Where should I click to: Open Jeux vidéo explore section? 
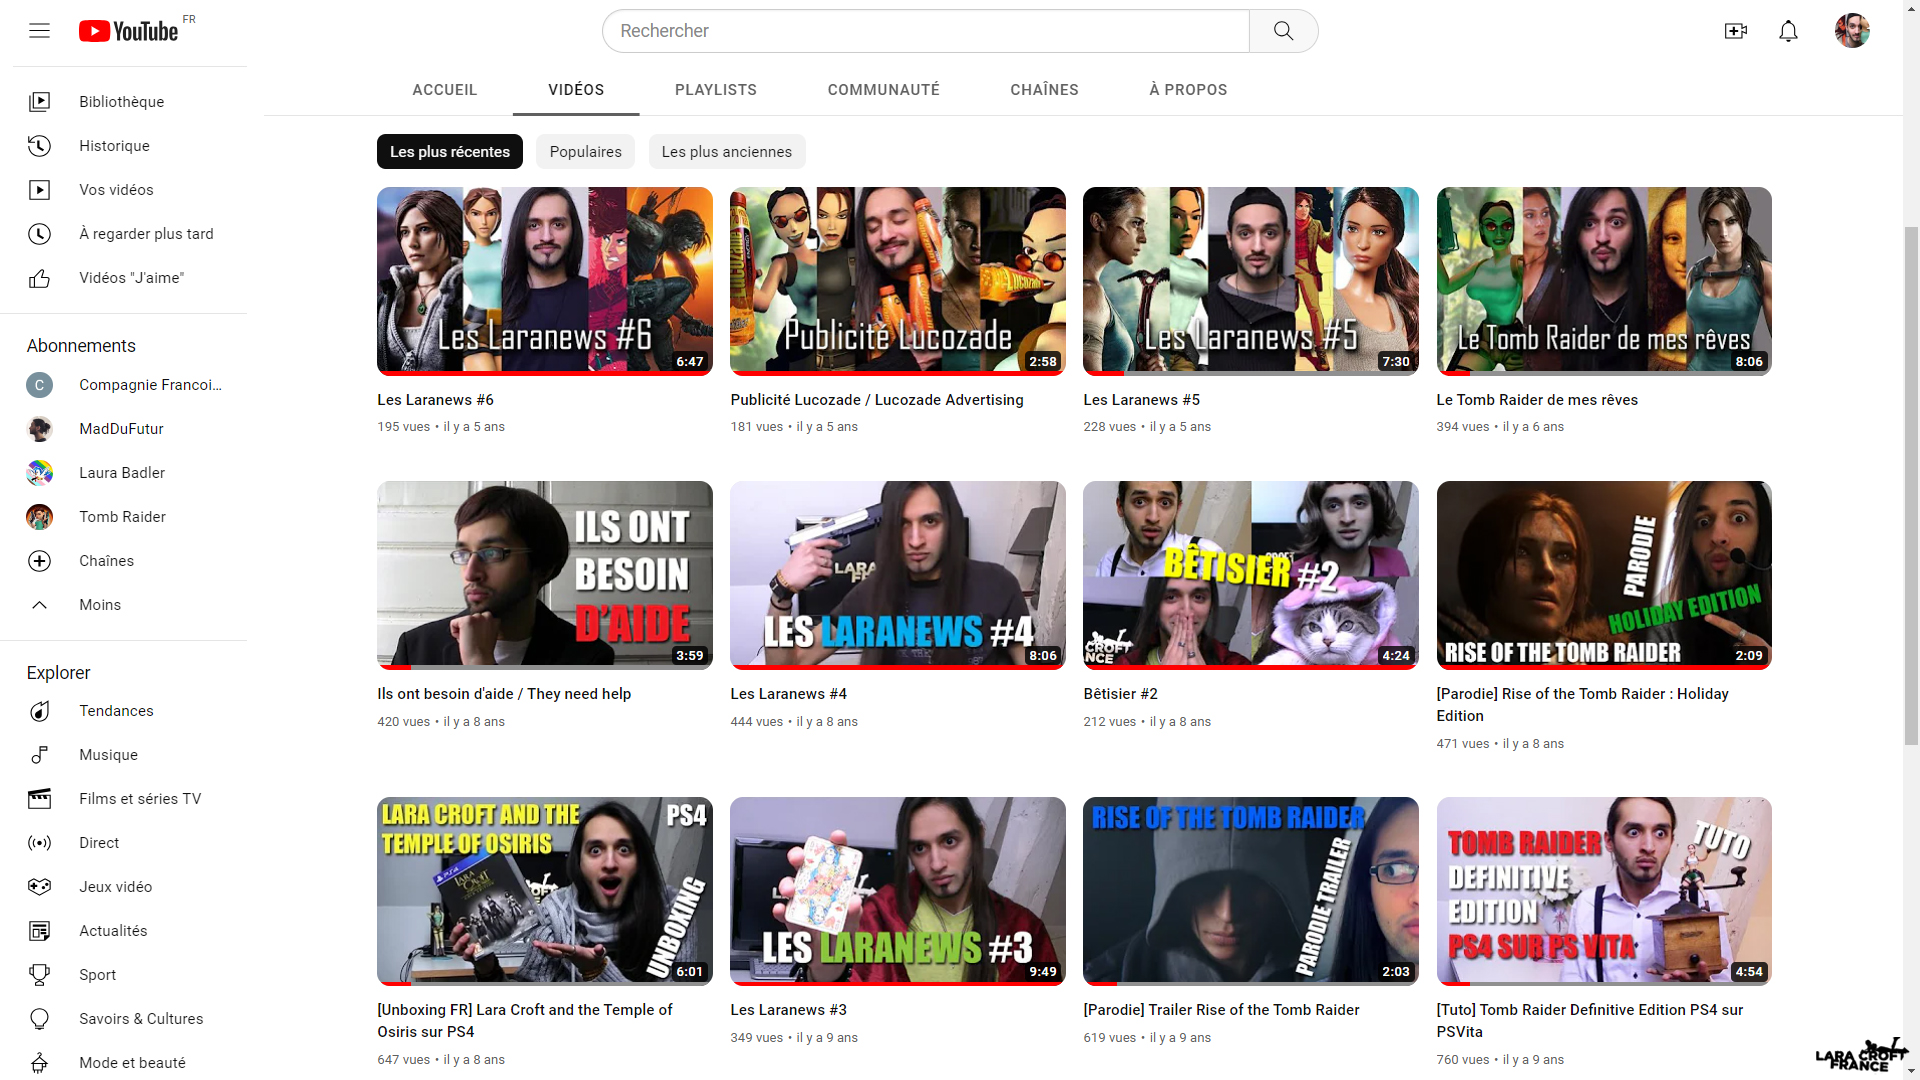[x=116, y=887]
